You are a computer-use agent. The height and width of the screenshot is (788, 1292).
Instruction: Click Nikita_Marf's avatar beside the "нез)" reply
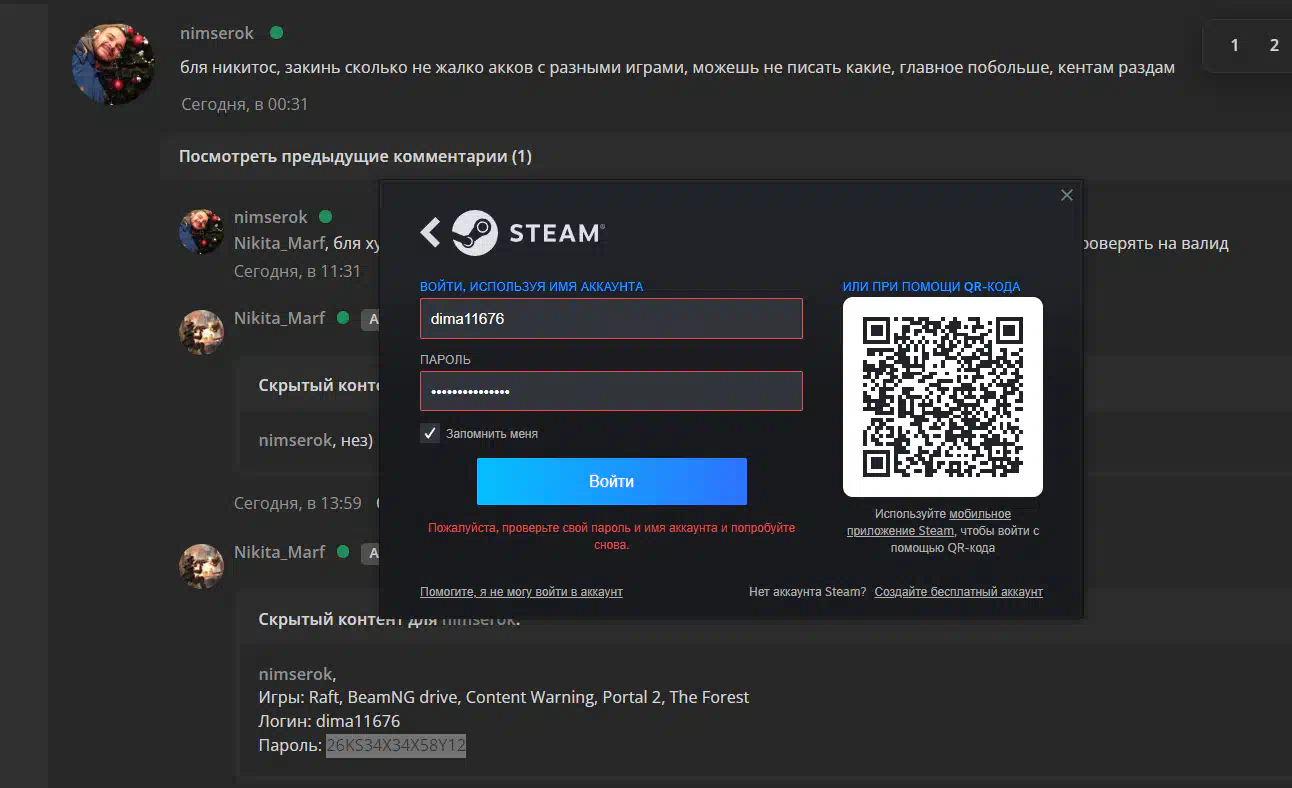(201, 332)
